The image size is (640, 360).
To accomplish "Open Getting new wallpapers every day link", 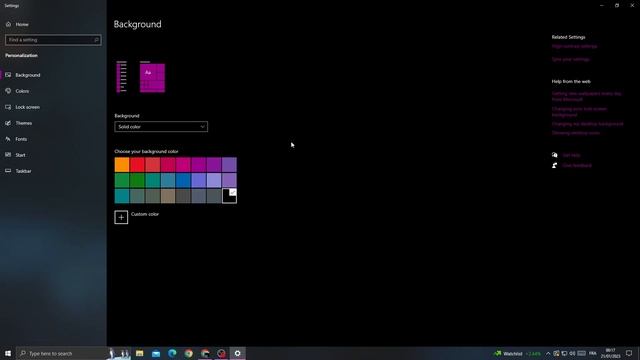I will [x=587, y=96].
